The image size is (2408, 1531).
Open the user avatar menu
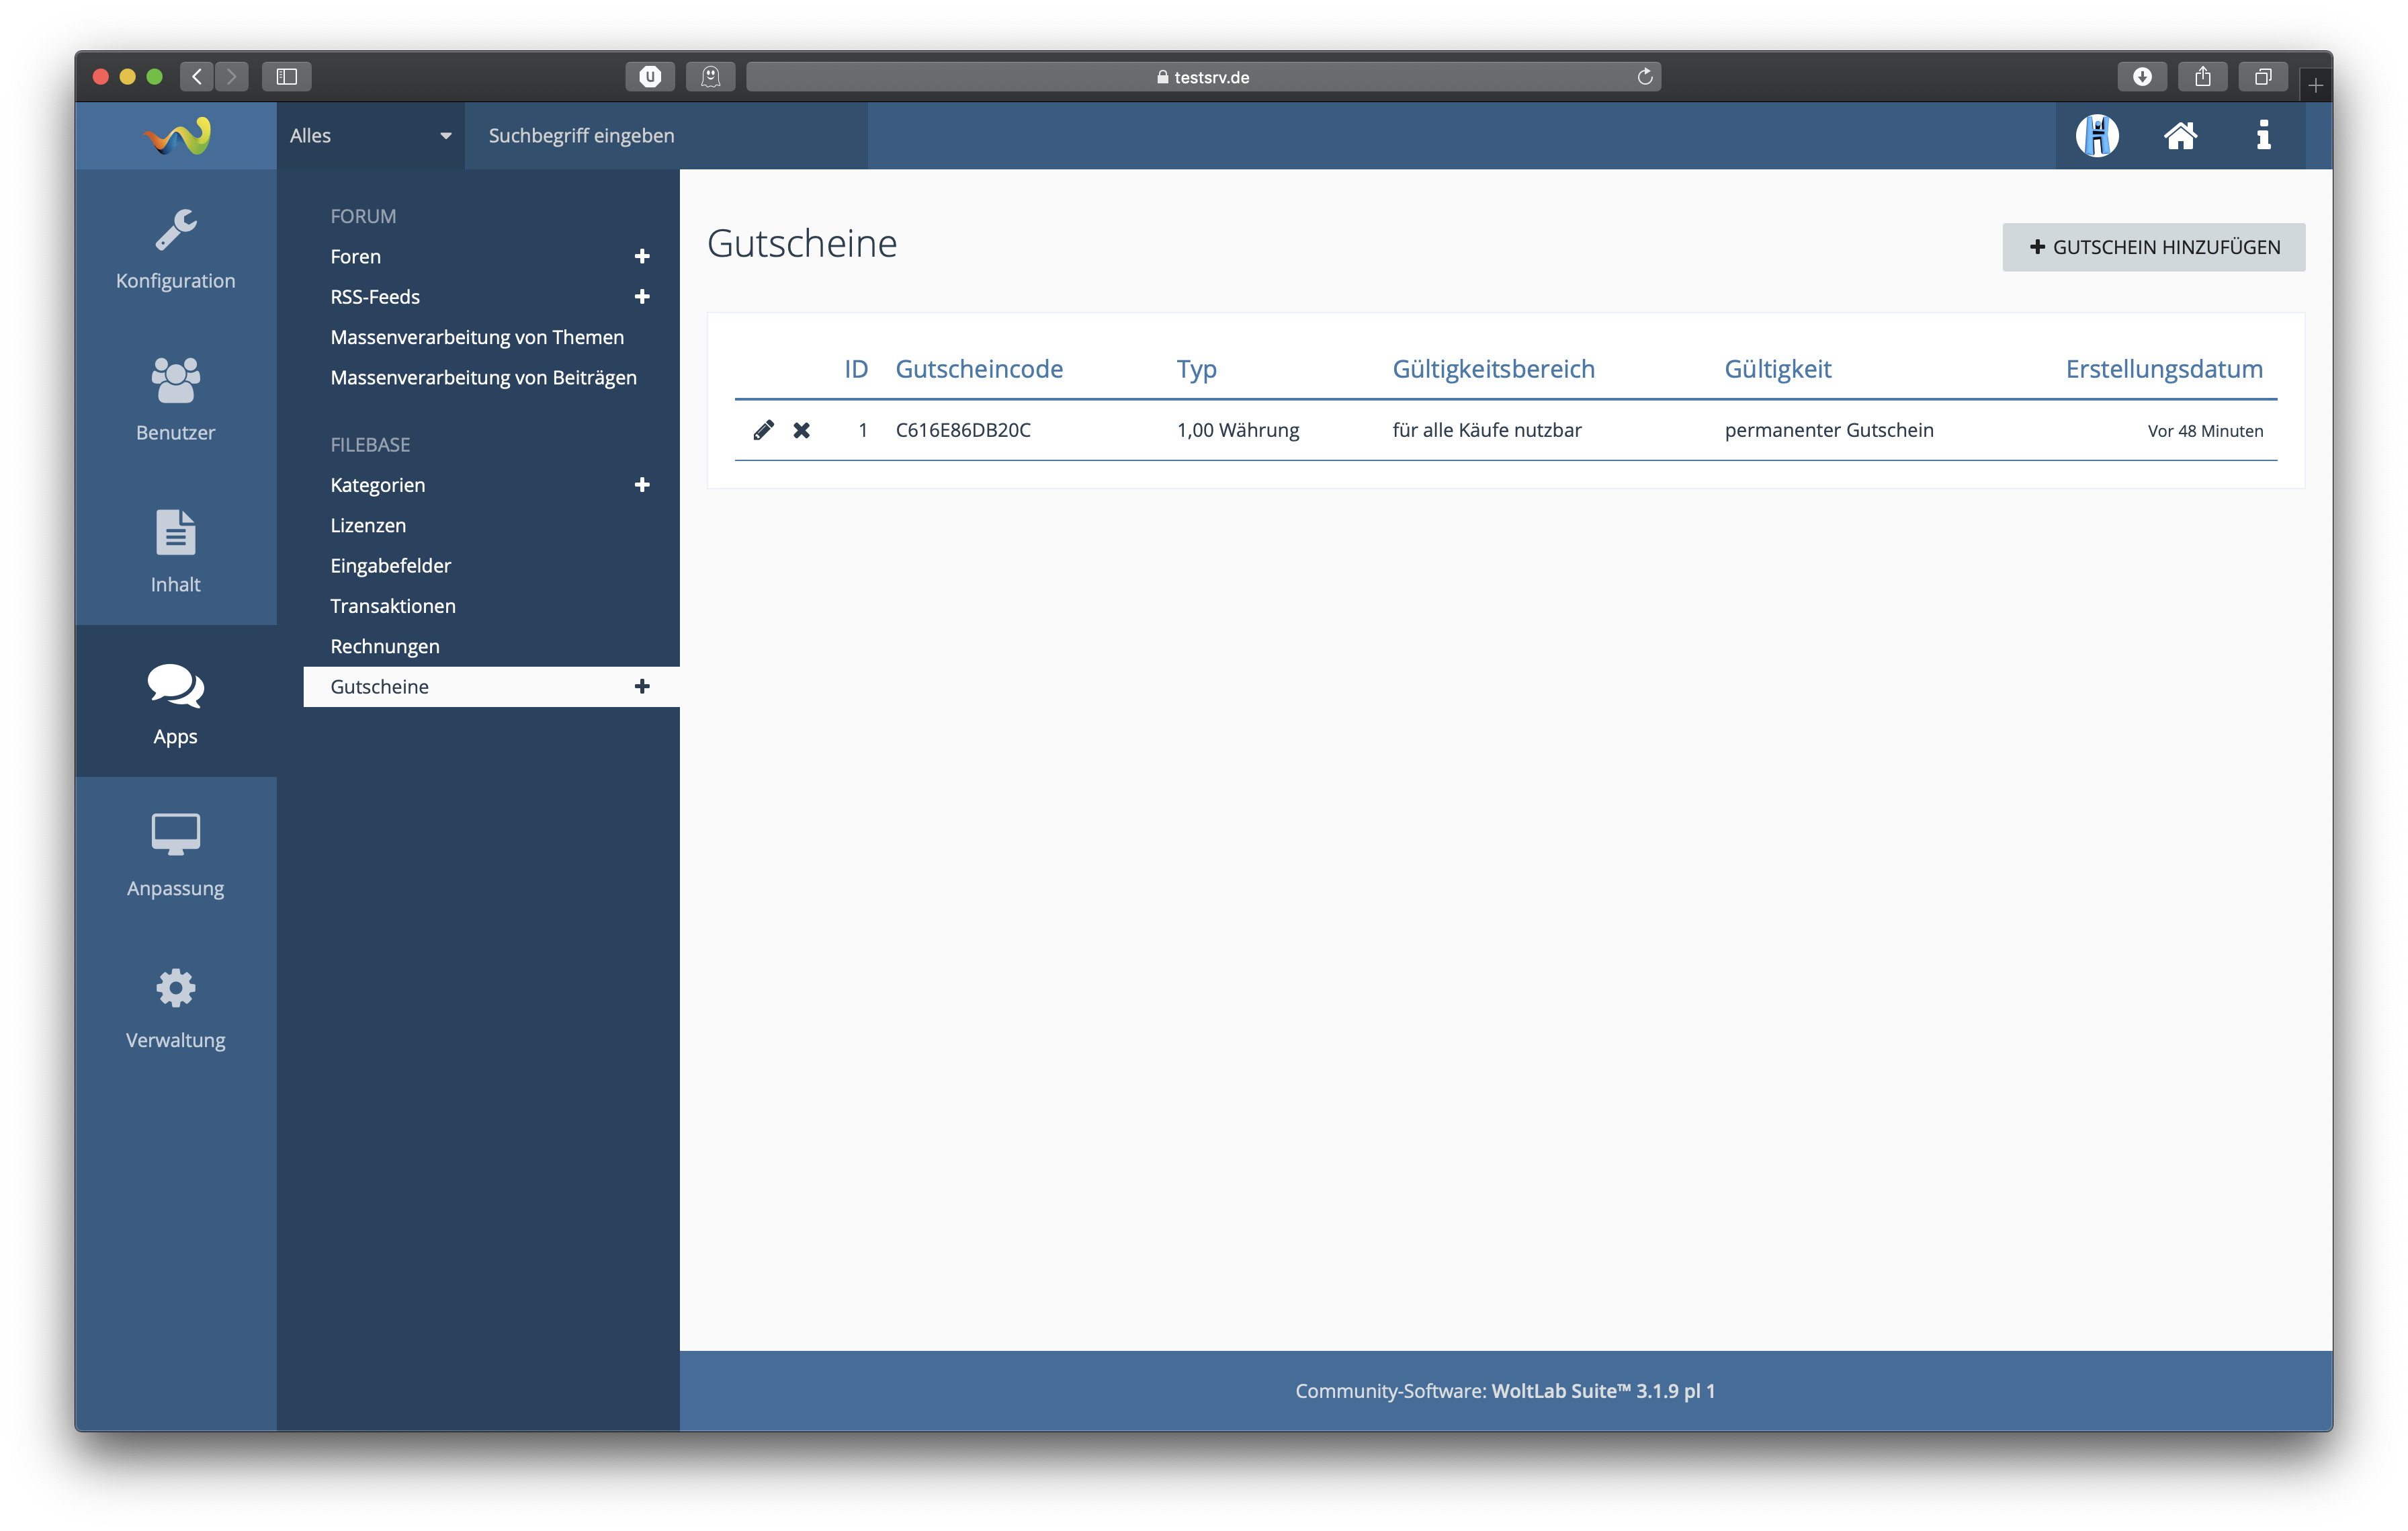tap(2097, 135)
